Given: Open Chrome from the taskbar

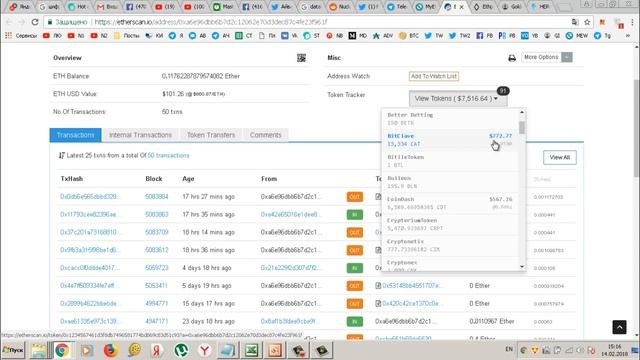Looking at the screenshot, I should tap(62, 350).
